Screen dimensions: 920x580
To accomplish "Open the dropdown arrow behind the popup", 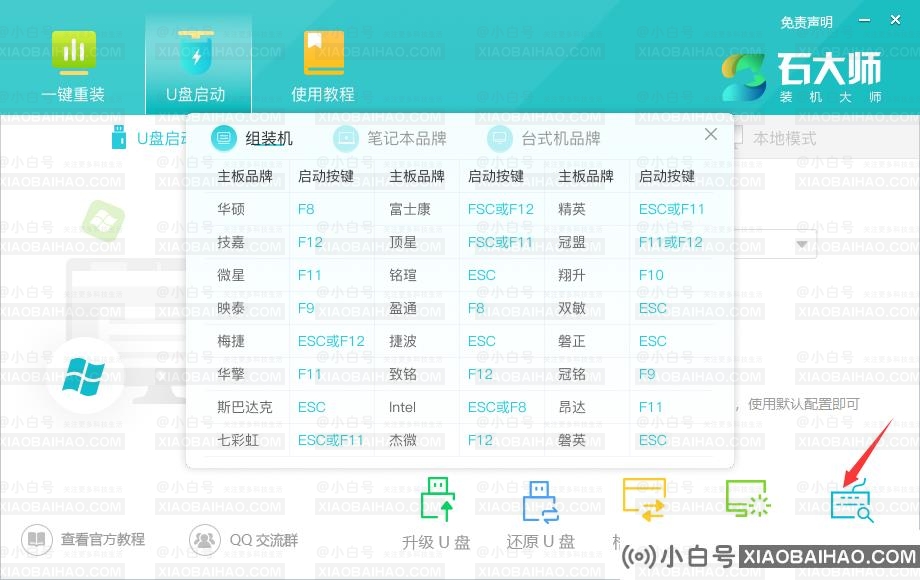I will (802, 244).
